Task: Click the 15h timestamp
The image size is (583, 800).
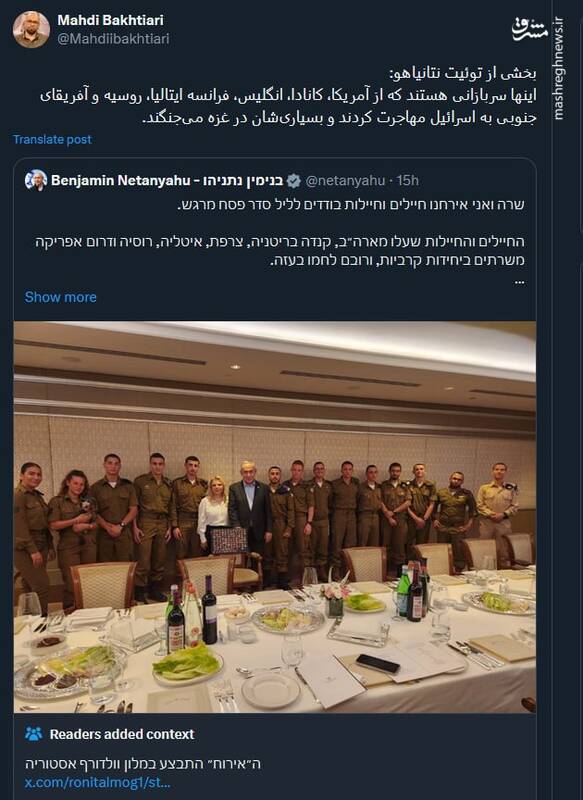Action: coord(408,181)
